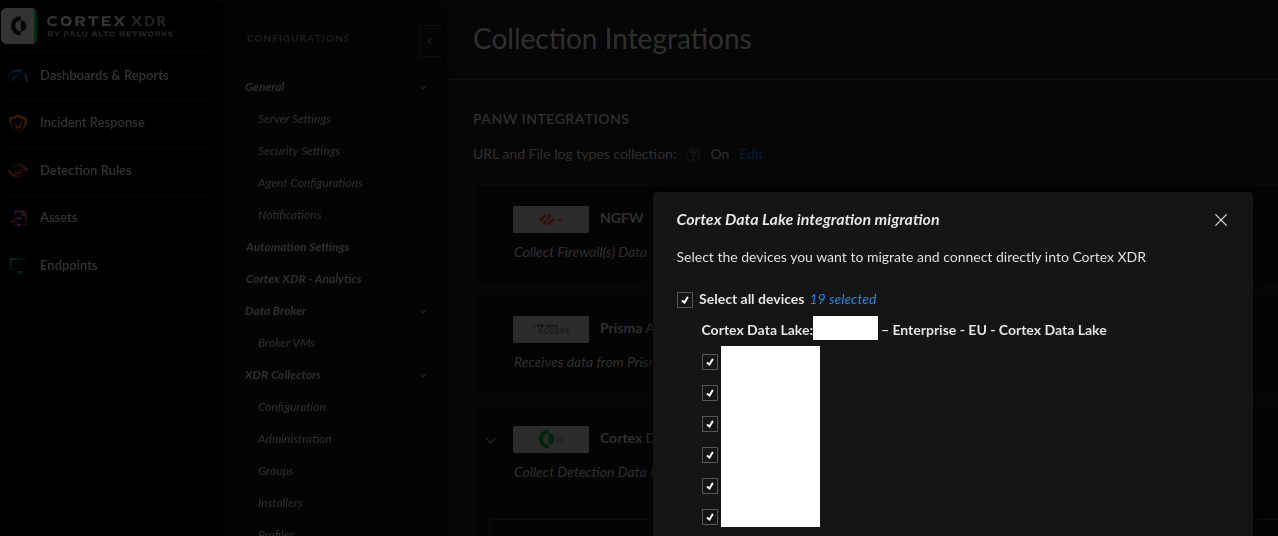Open Cortex XDR - Analytics settings
This screenshot has width=1278, height=536.
[304, 279]
